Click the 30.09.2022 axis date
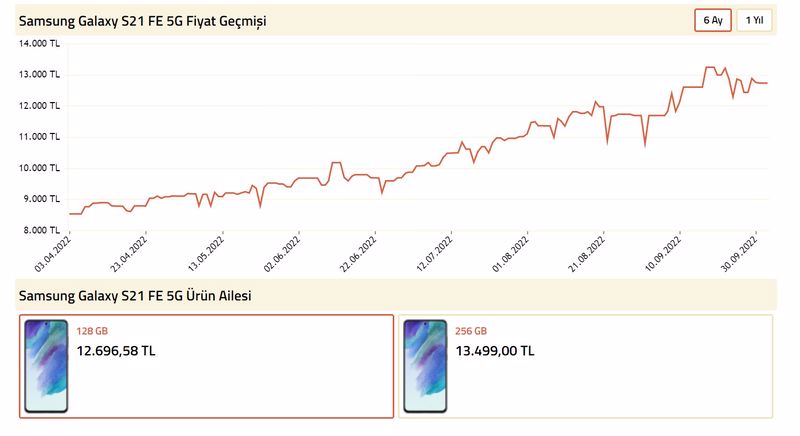Screen dimensions: 800x436 739,254
